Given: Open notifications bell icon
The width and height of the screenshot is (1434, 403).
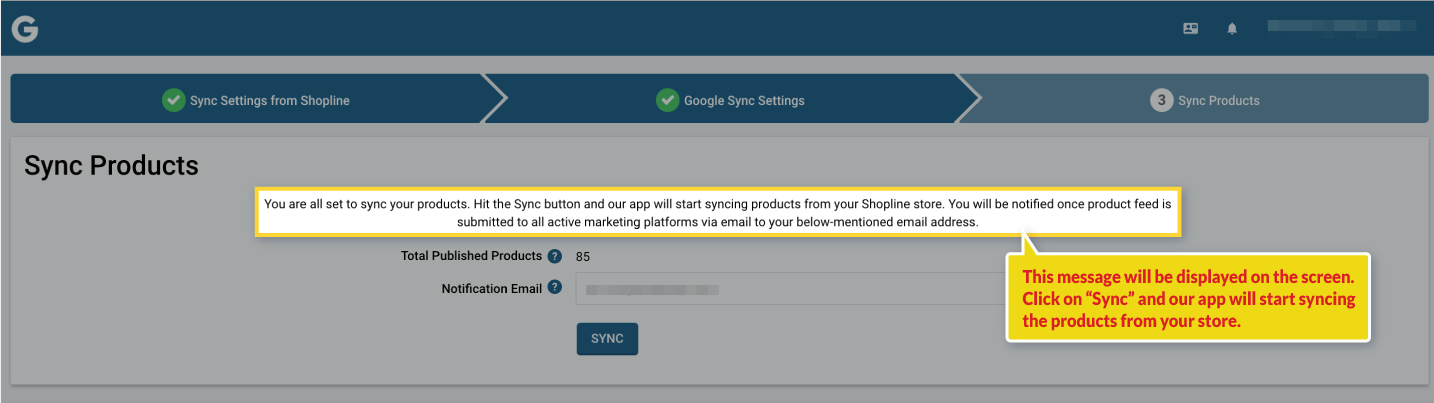Looking at the screenshot, I should point(1232,29).
